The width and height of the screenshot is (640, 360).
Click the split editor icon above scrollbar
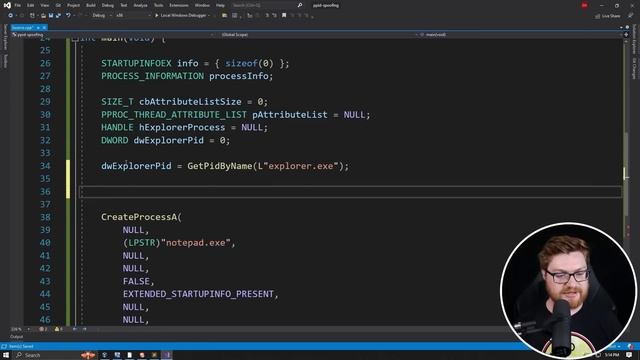click(626, 35)
